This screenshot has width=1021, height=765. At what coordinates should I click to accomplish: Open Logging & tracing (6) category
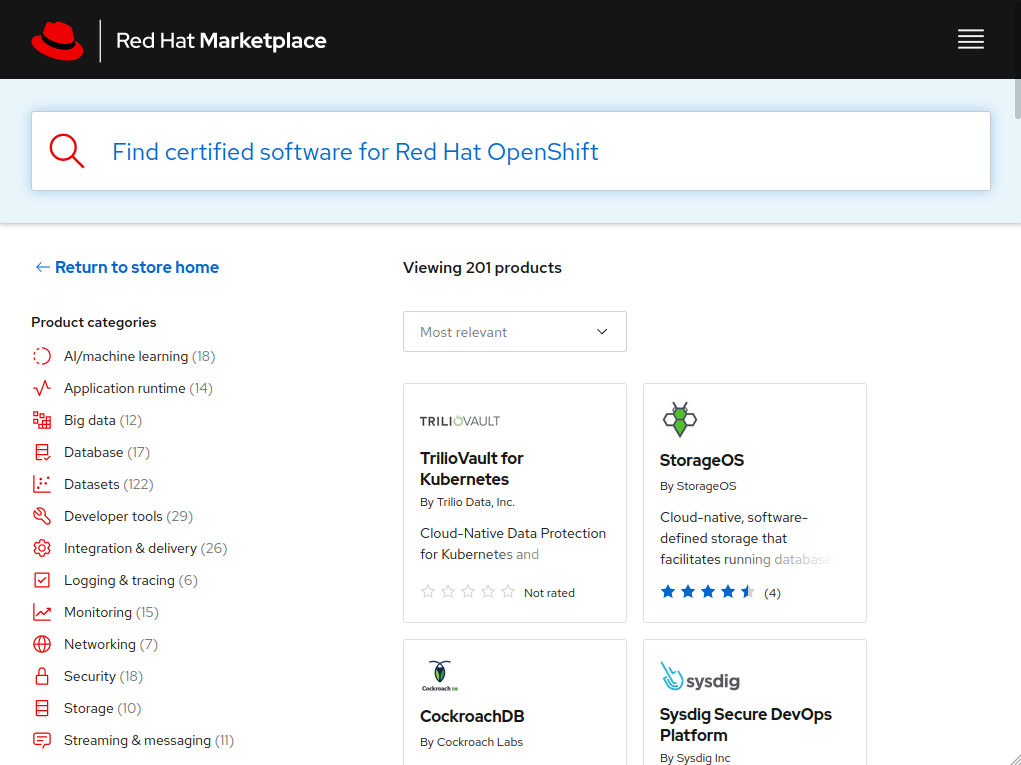(x=131, y=580)
